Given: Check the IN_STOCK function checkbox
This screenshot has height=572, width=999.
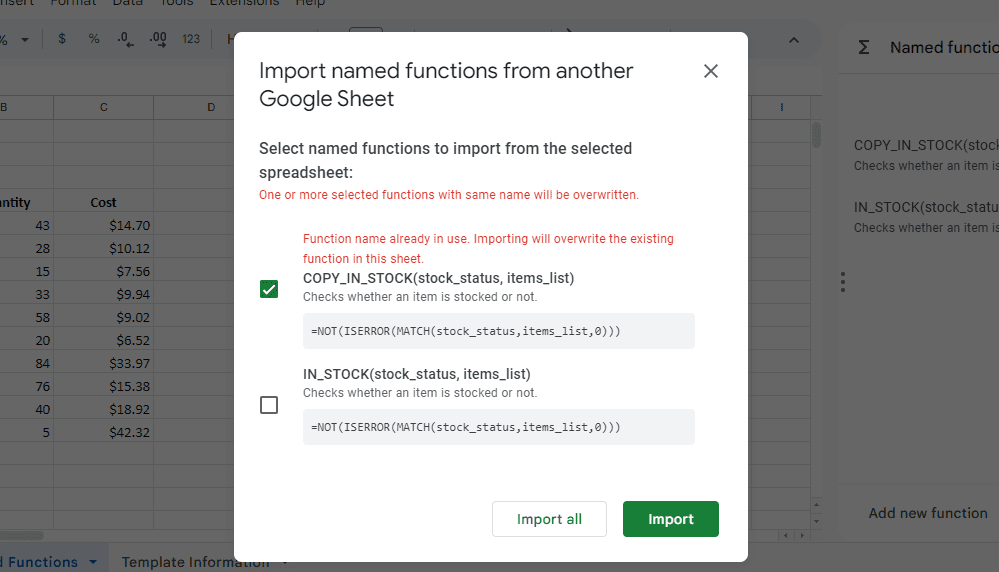Looking at the screenshot, I should tap(269, 405).
